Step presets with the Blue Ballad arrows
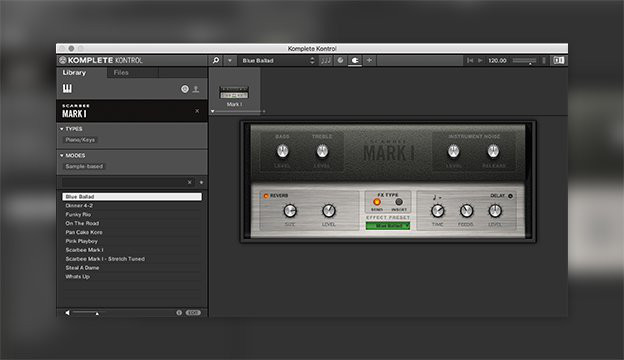 pos(312,60)
